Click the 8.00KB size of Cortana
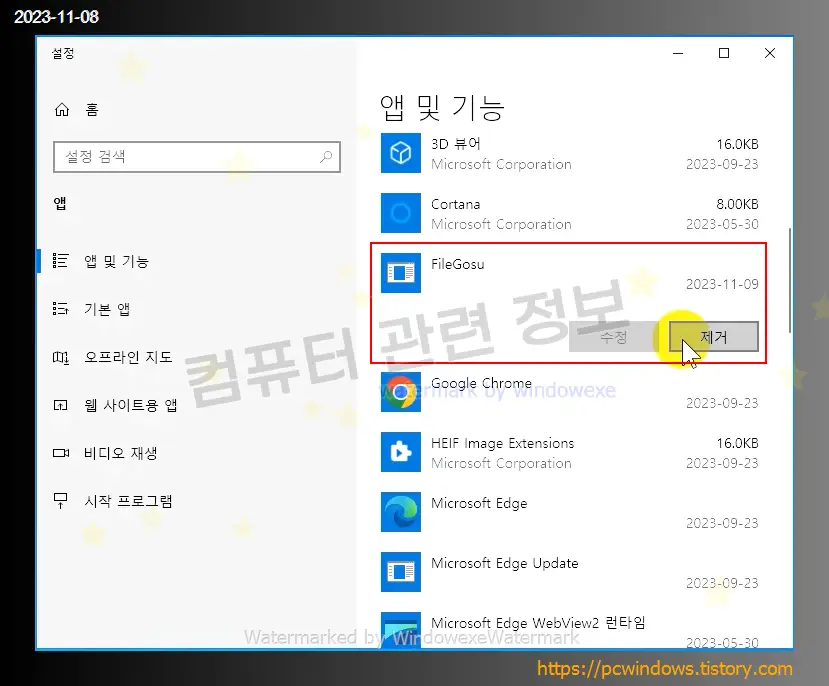The height and width of the screenshot is (686, 829). pos(738,204)
